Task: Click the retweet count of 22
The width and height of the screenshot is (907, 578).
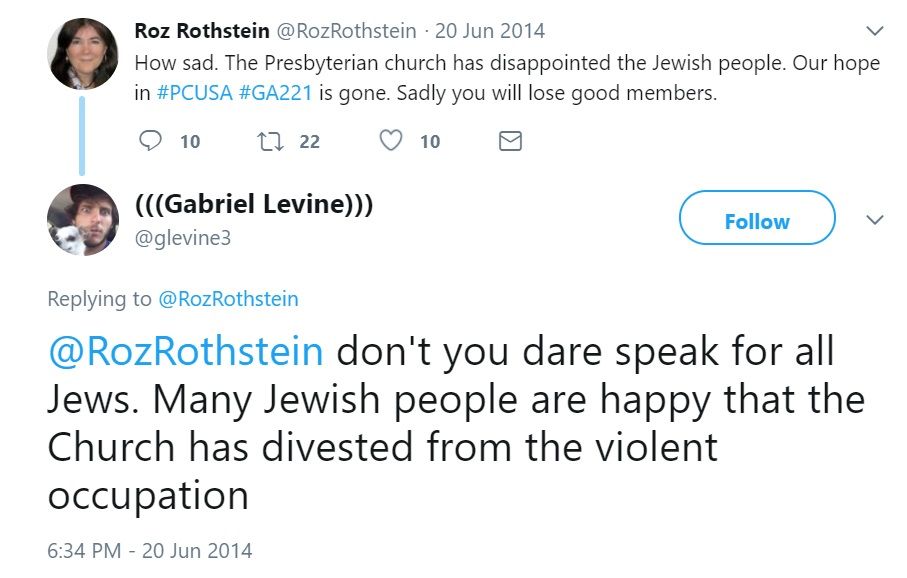Action: [x=310, y=141]
